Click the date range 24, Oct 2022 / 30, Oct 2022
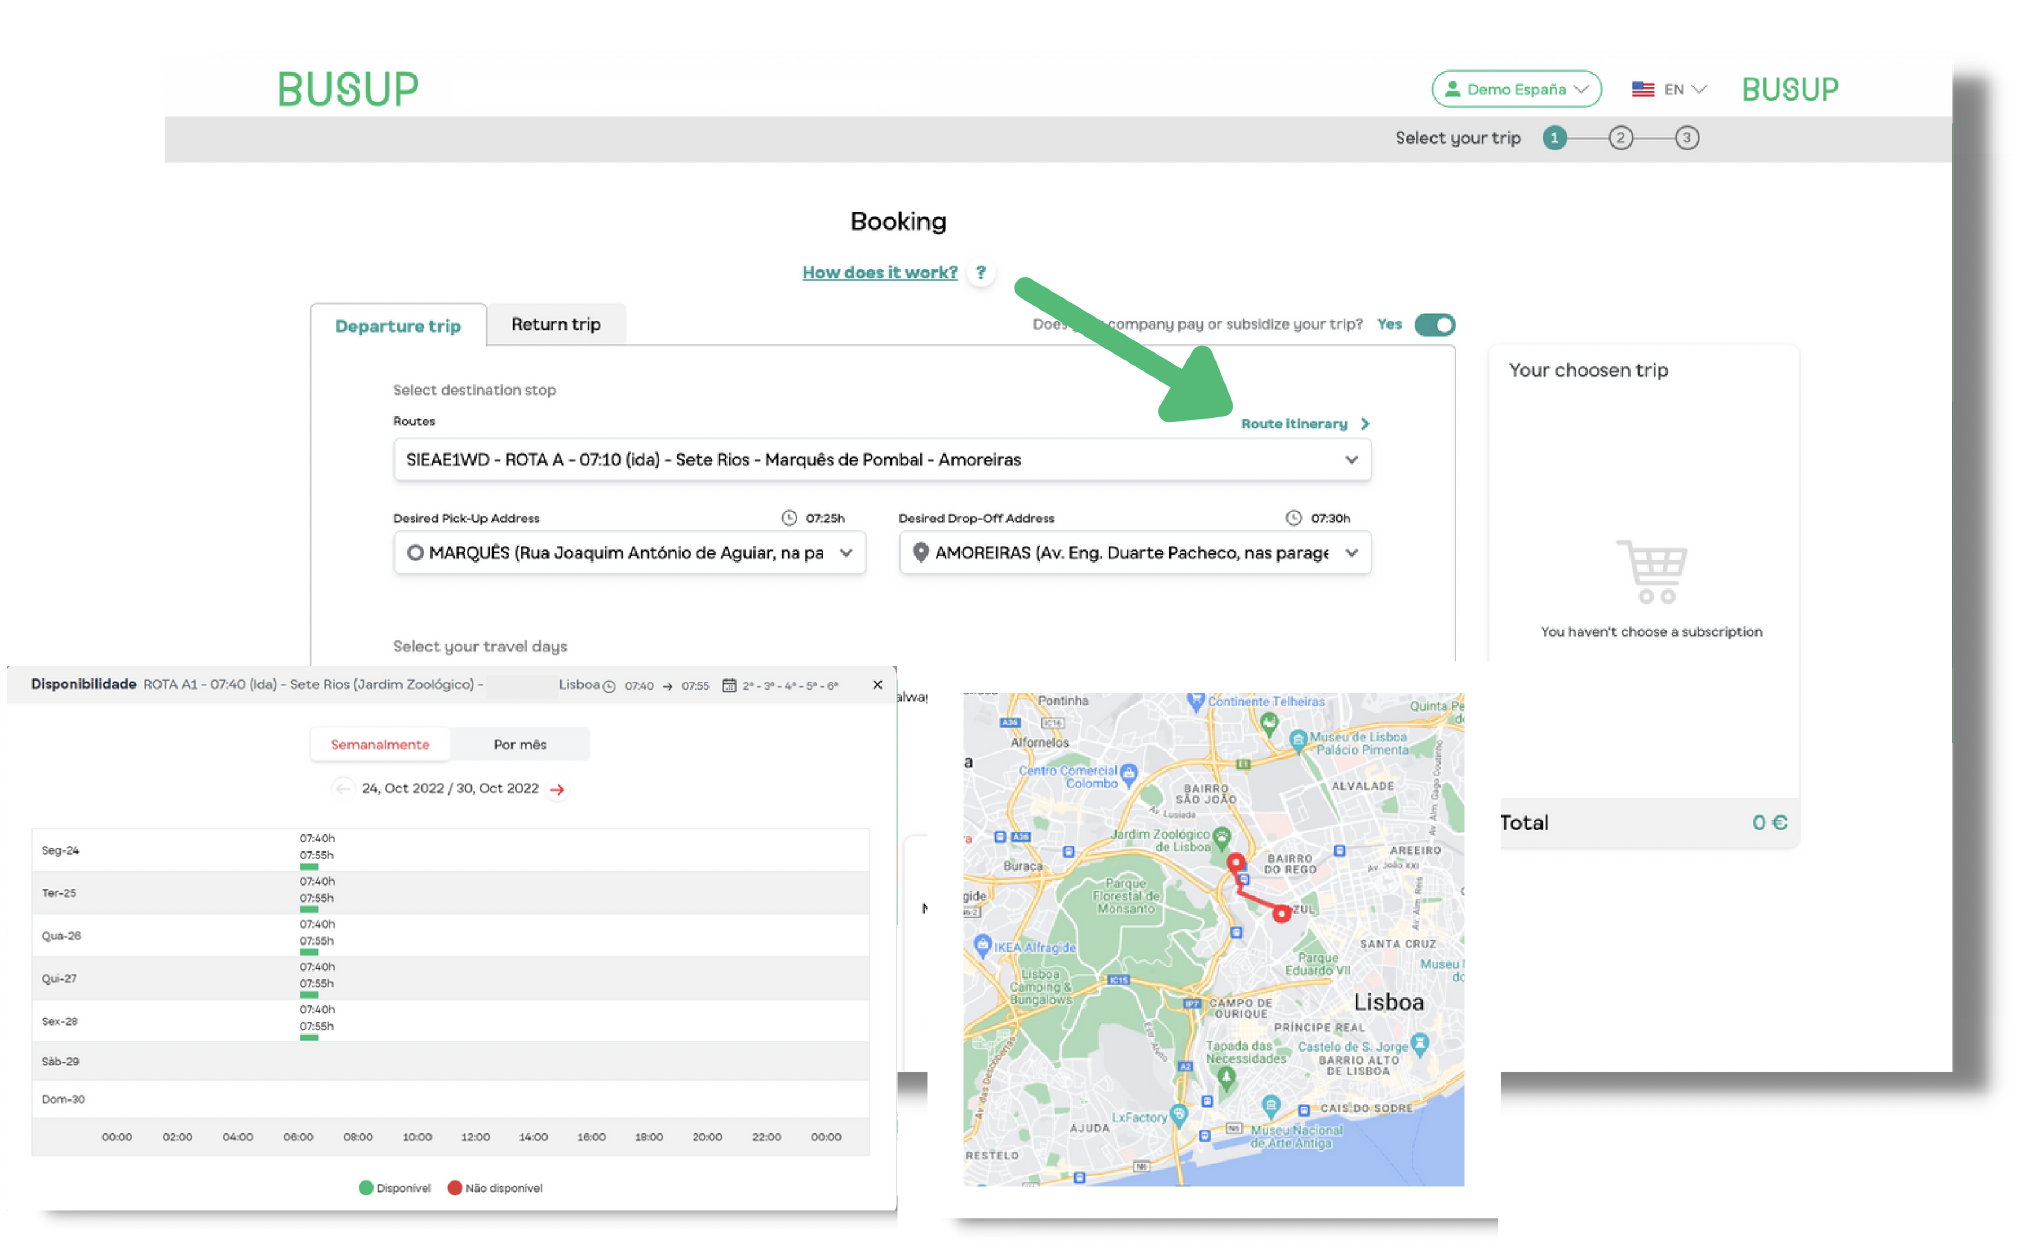The width and height of the screenshot is (2026, 1250). (x=450, y=788)
